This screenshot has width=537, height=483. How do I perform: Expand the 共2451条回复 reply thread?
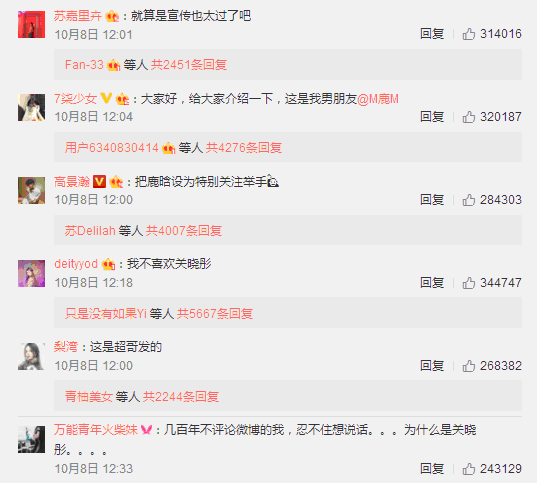pos(189,65)
